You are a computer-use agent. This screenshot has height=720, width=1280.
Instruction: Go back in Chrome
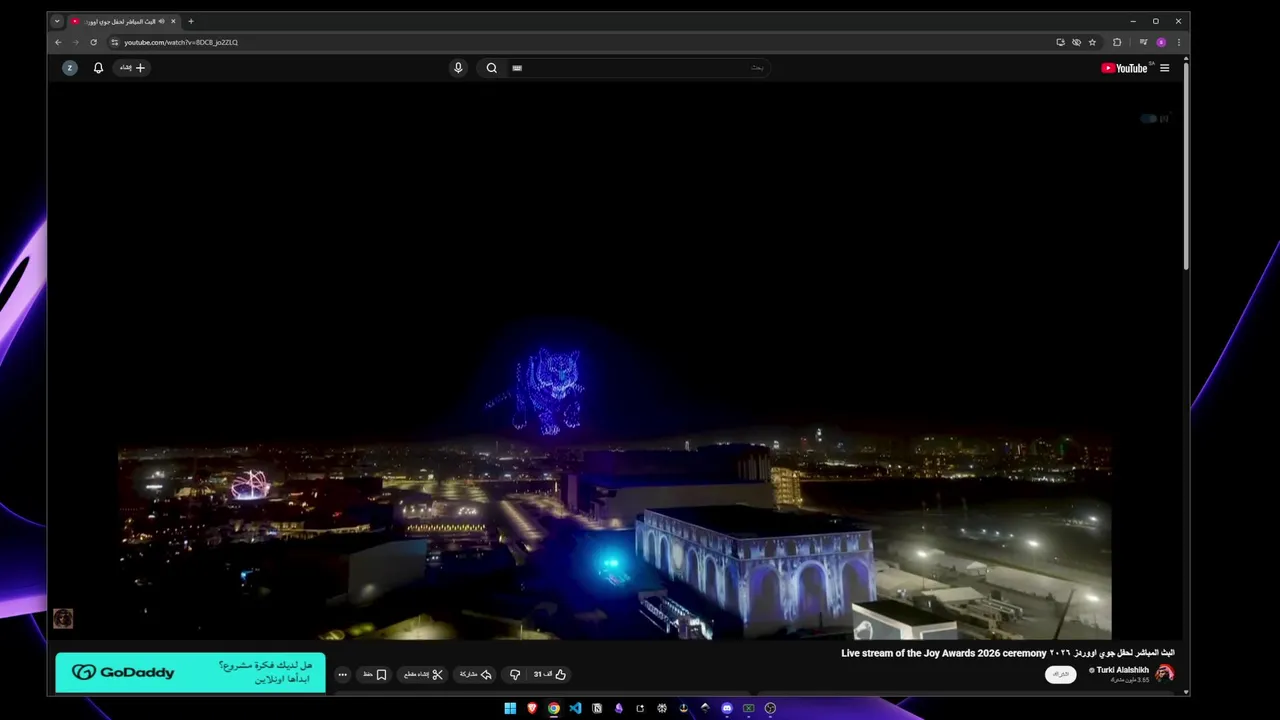58,42
